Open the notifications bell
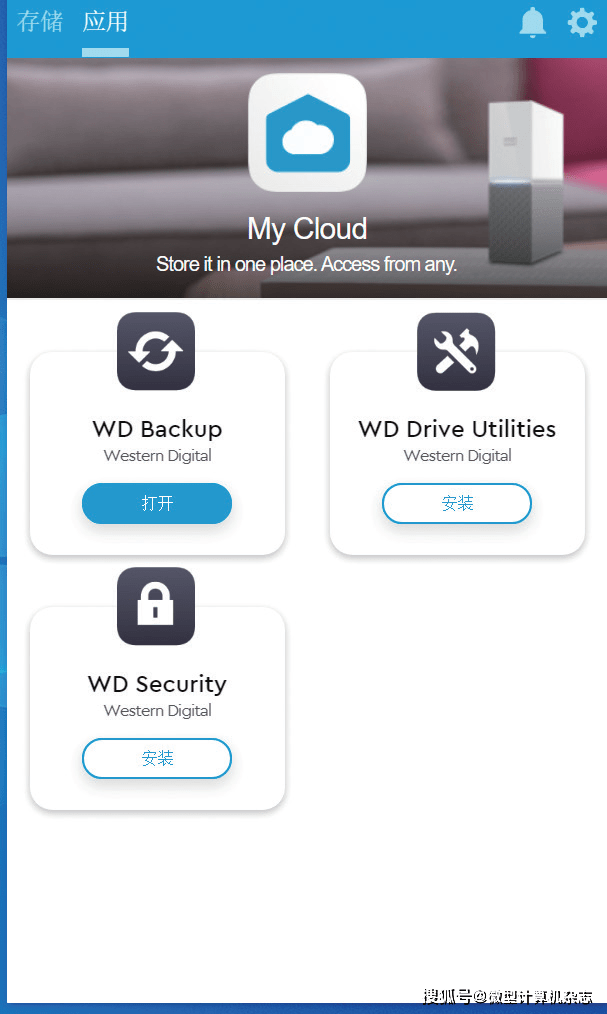The height and width of the screenshot is (1014, 607). 533,23
